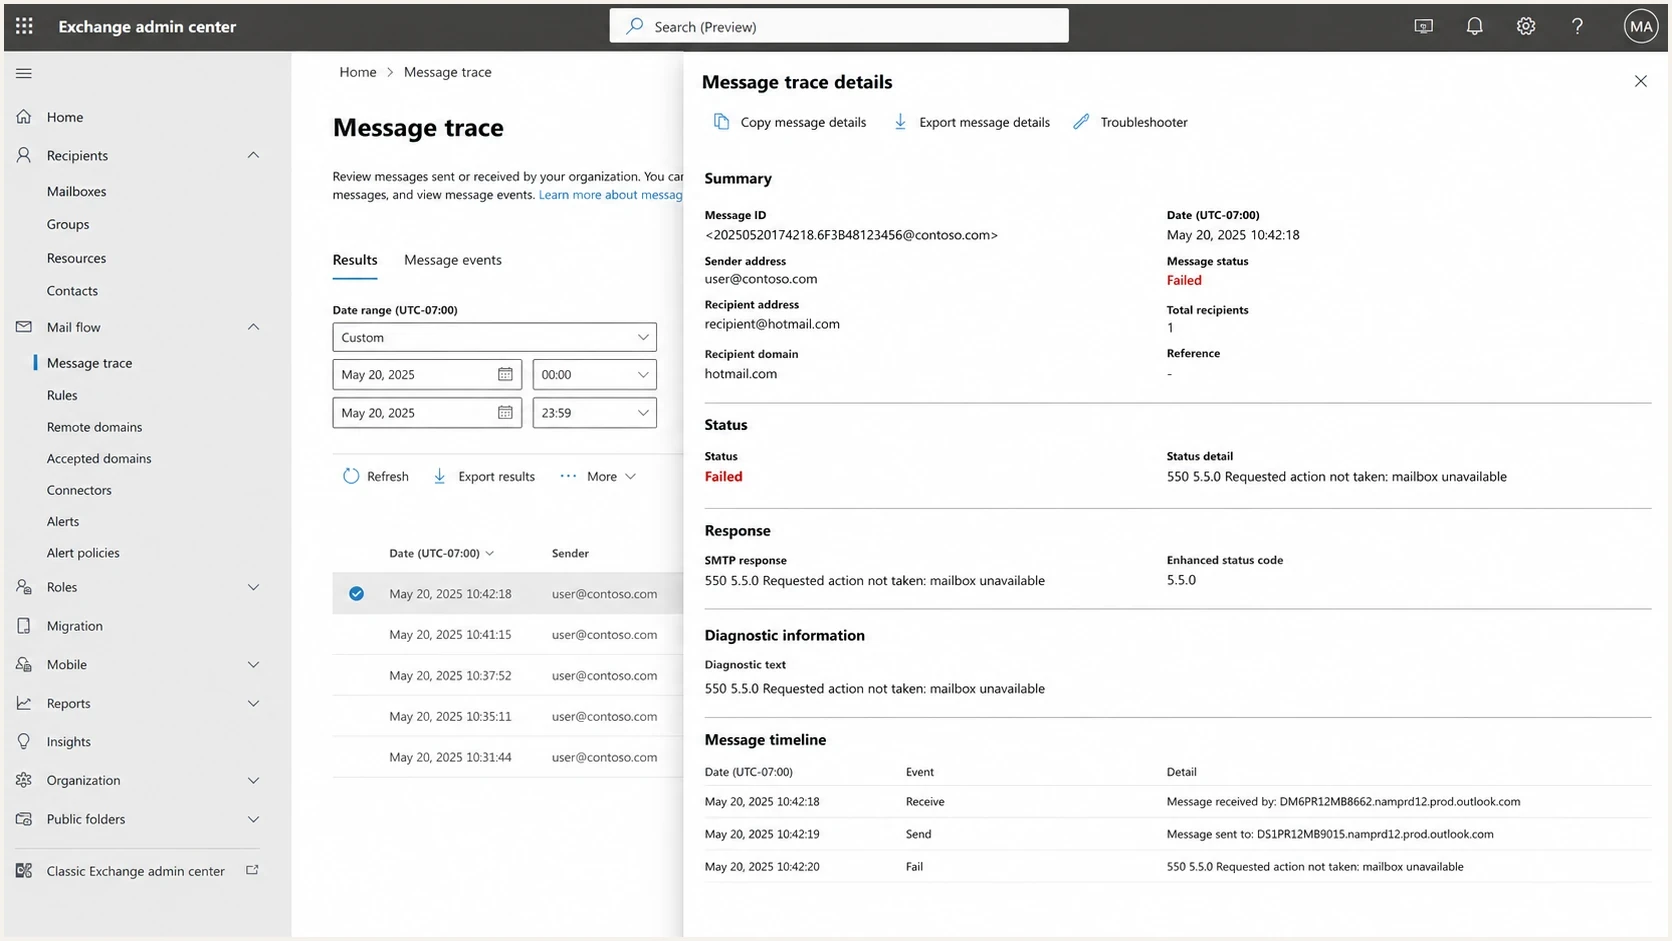Expand the Roles section chevron
1672x941 pixels.
(x=253, y=587)
